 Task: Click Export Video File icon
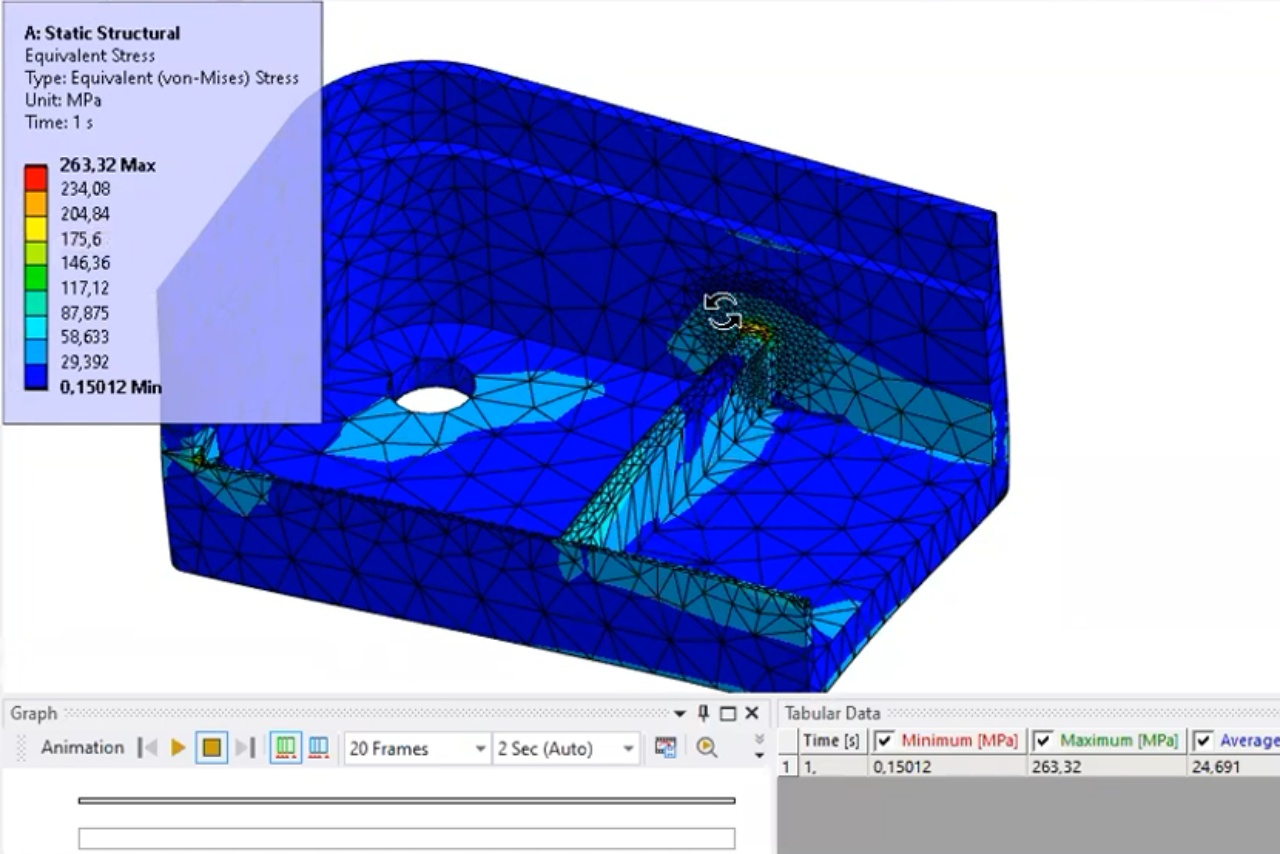665,748
